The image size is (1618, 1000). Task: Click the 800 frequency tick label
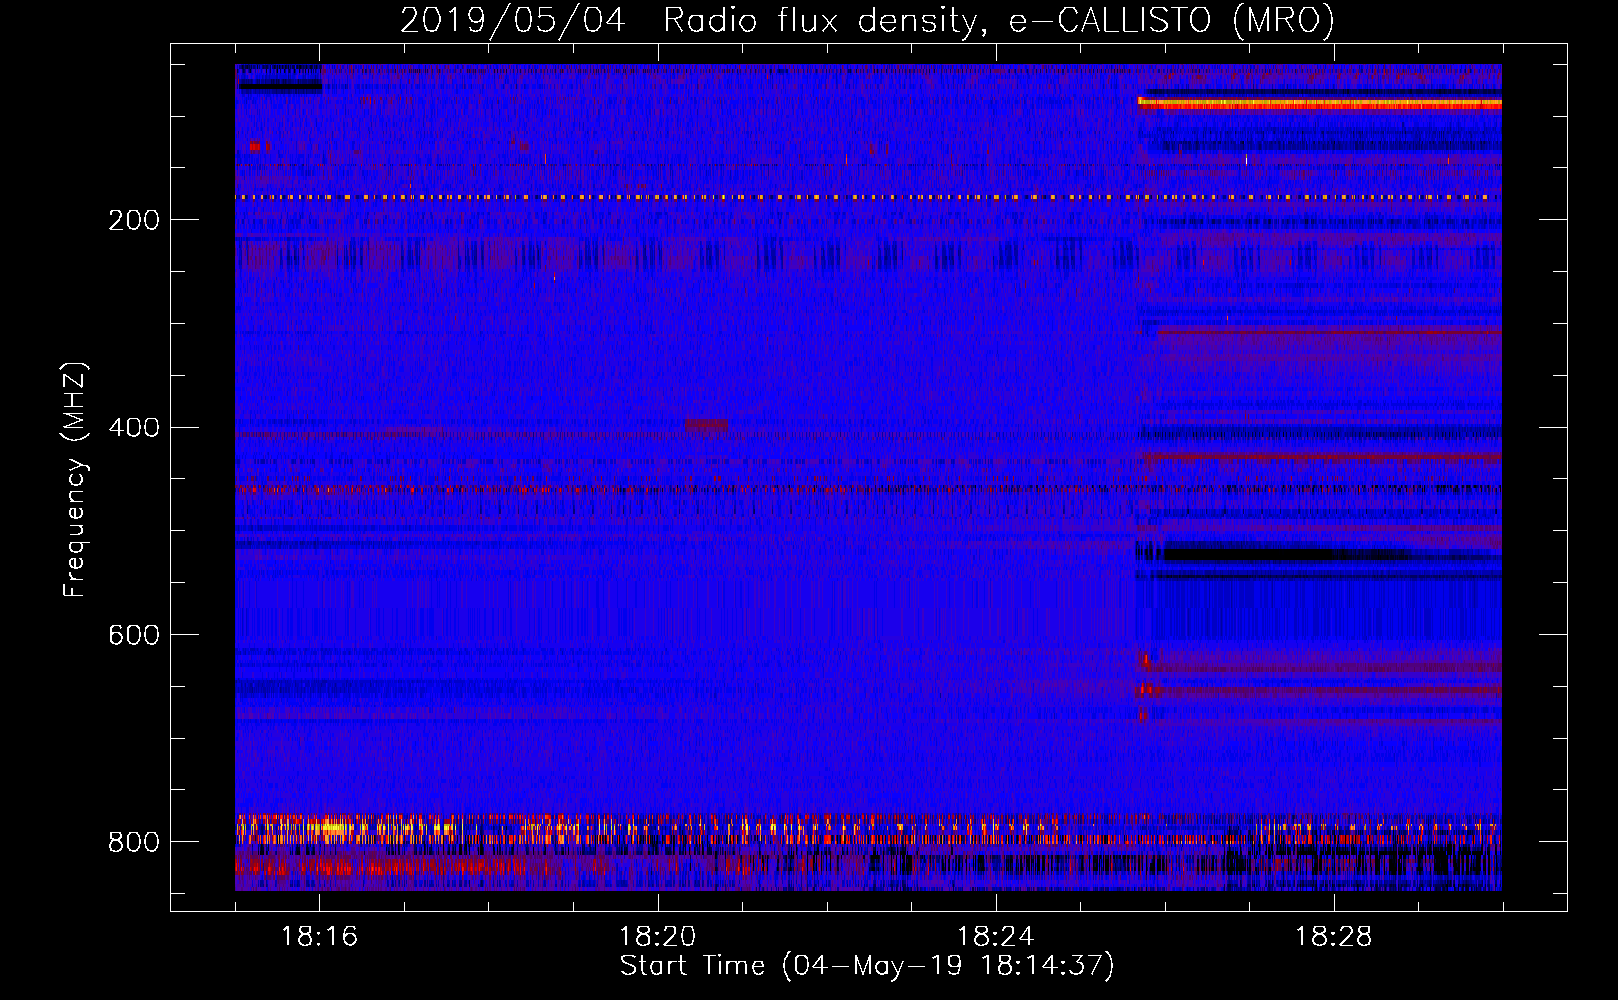tap(134, 843)
